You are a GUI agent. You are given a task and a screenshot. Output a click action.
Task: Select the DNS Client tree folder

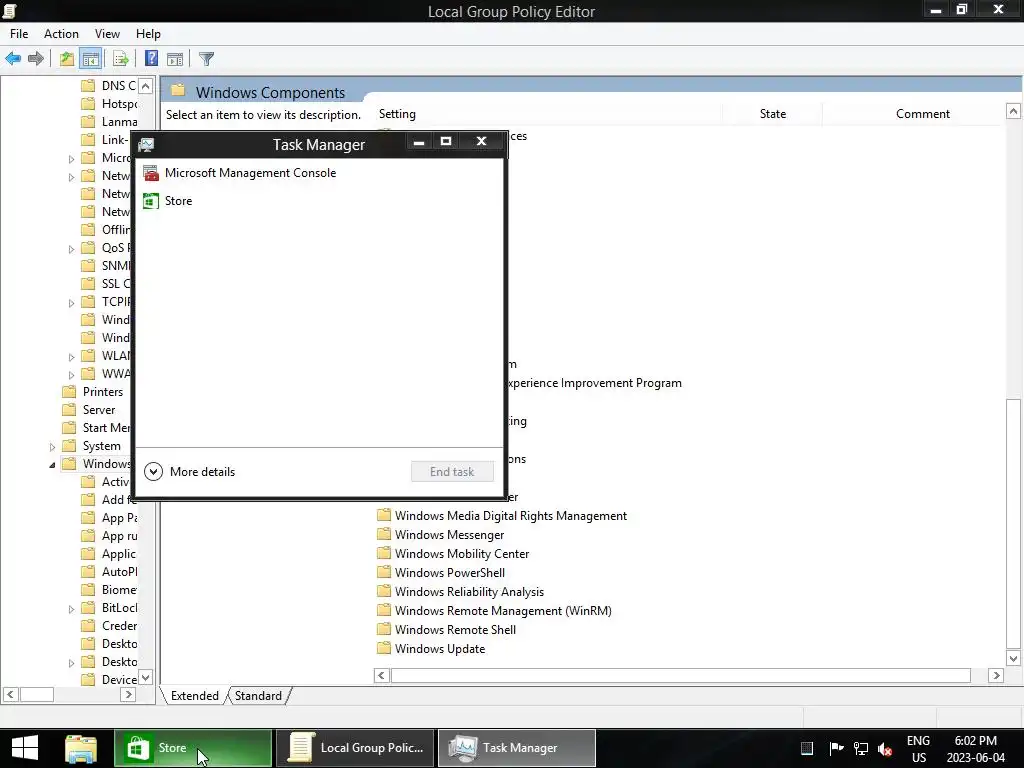pyautogui.click(x=118, y=86)
